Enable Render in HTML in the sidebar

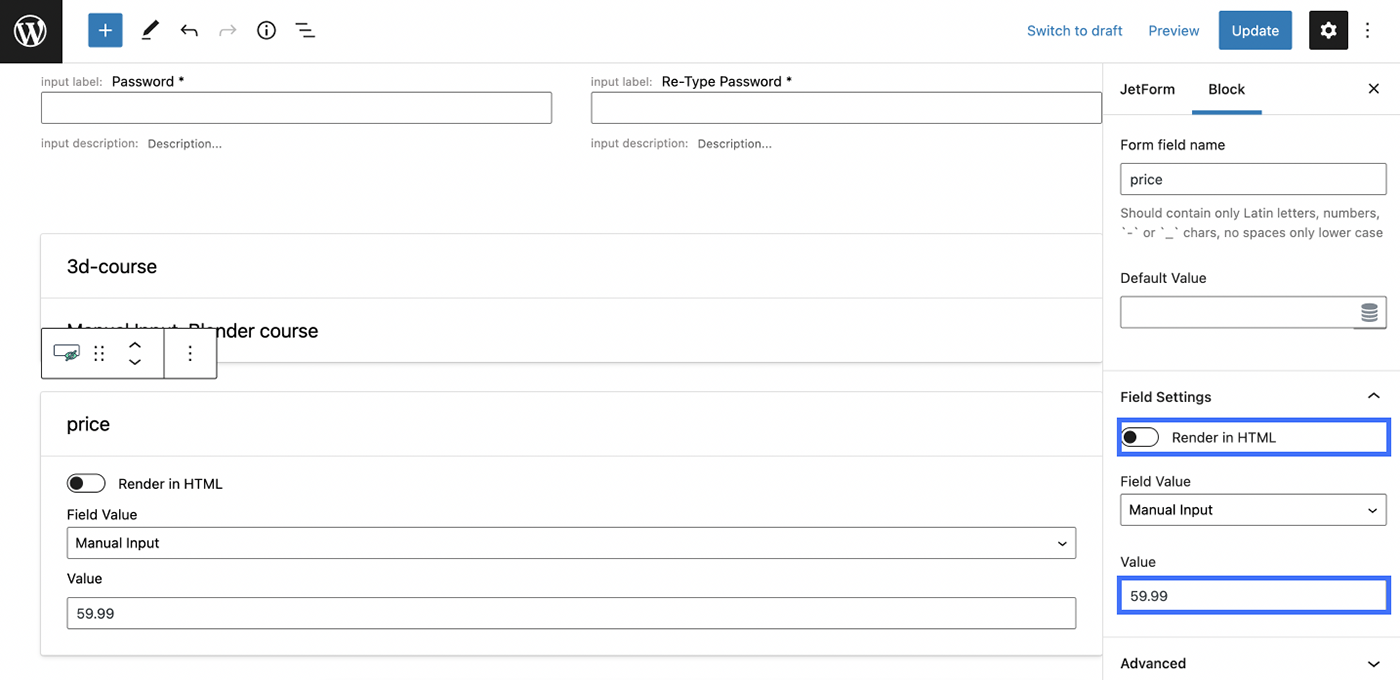click(x=1139, y=437)
